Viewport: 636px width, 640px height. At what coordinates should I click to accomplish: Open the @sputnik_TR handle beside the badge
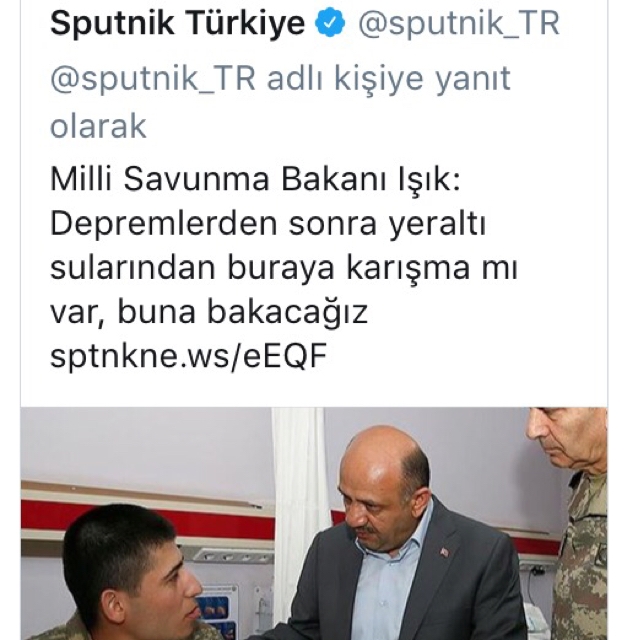tap(459, 24)
